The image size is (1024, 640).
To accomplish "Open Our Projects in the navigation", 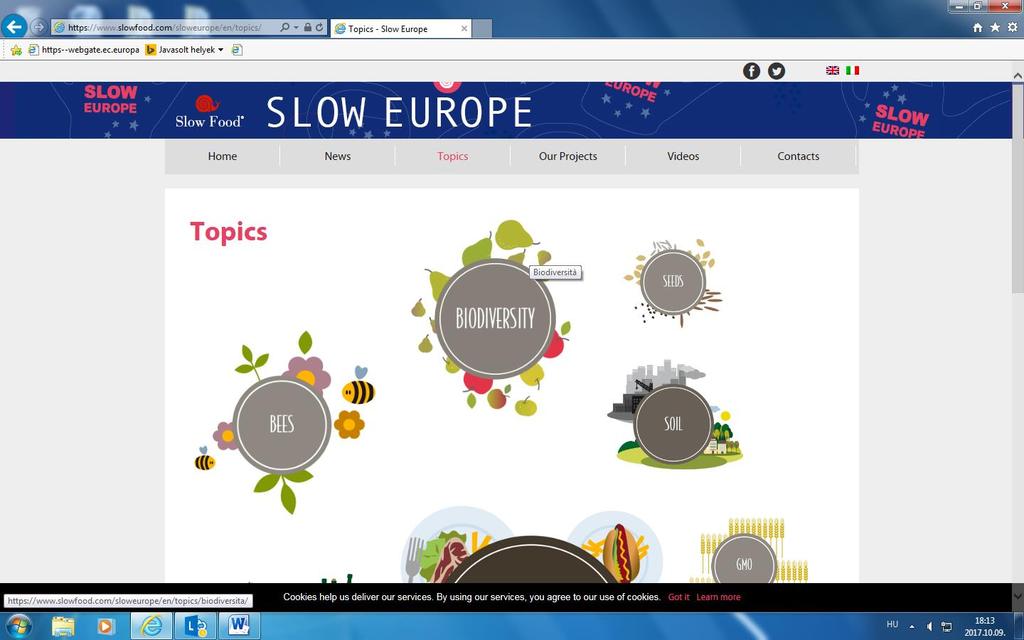I will click(x=568, y=156).
